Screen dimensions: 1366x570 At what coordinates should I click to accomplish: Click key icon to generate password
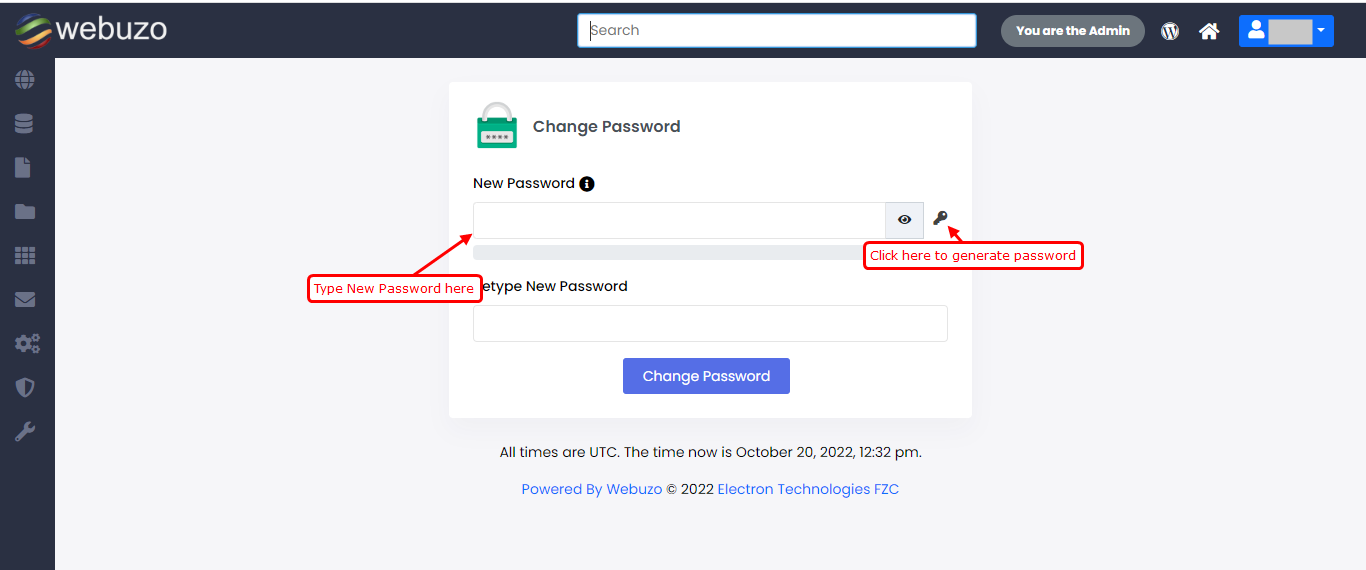tap(940, 218)
